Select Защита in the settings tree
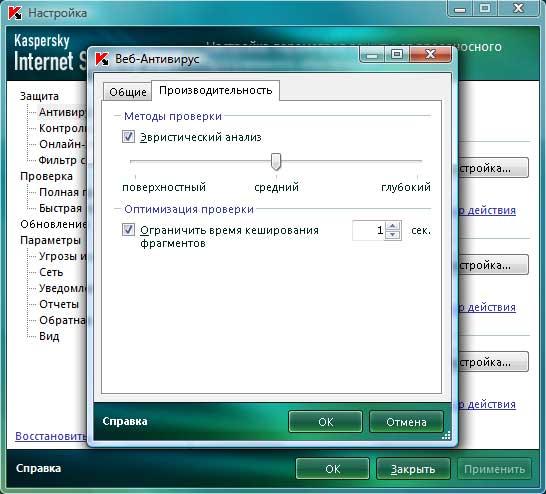This screenshot has height=494, width=546. (x=39, y=96)
